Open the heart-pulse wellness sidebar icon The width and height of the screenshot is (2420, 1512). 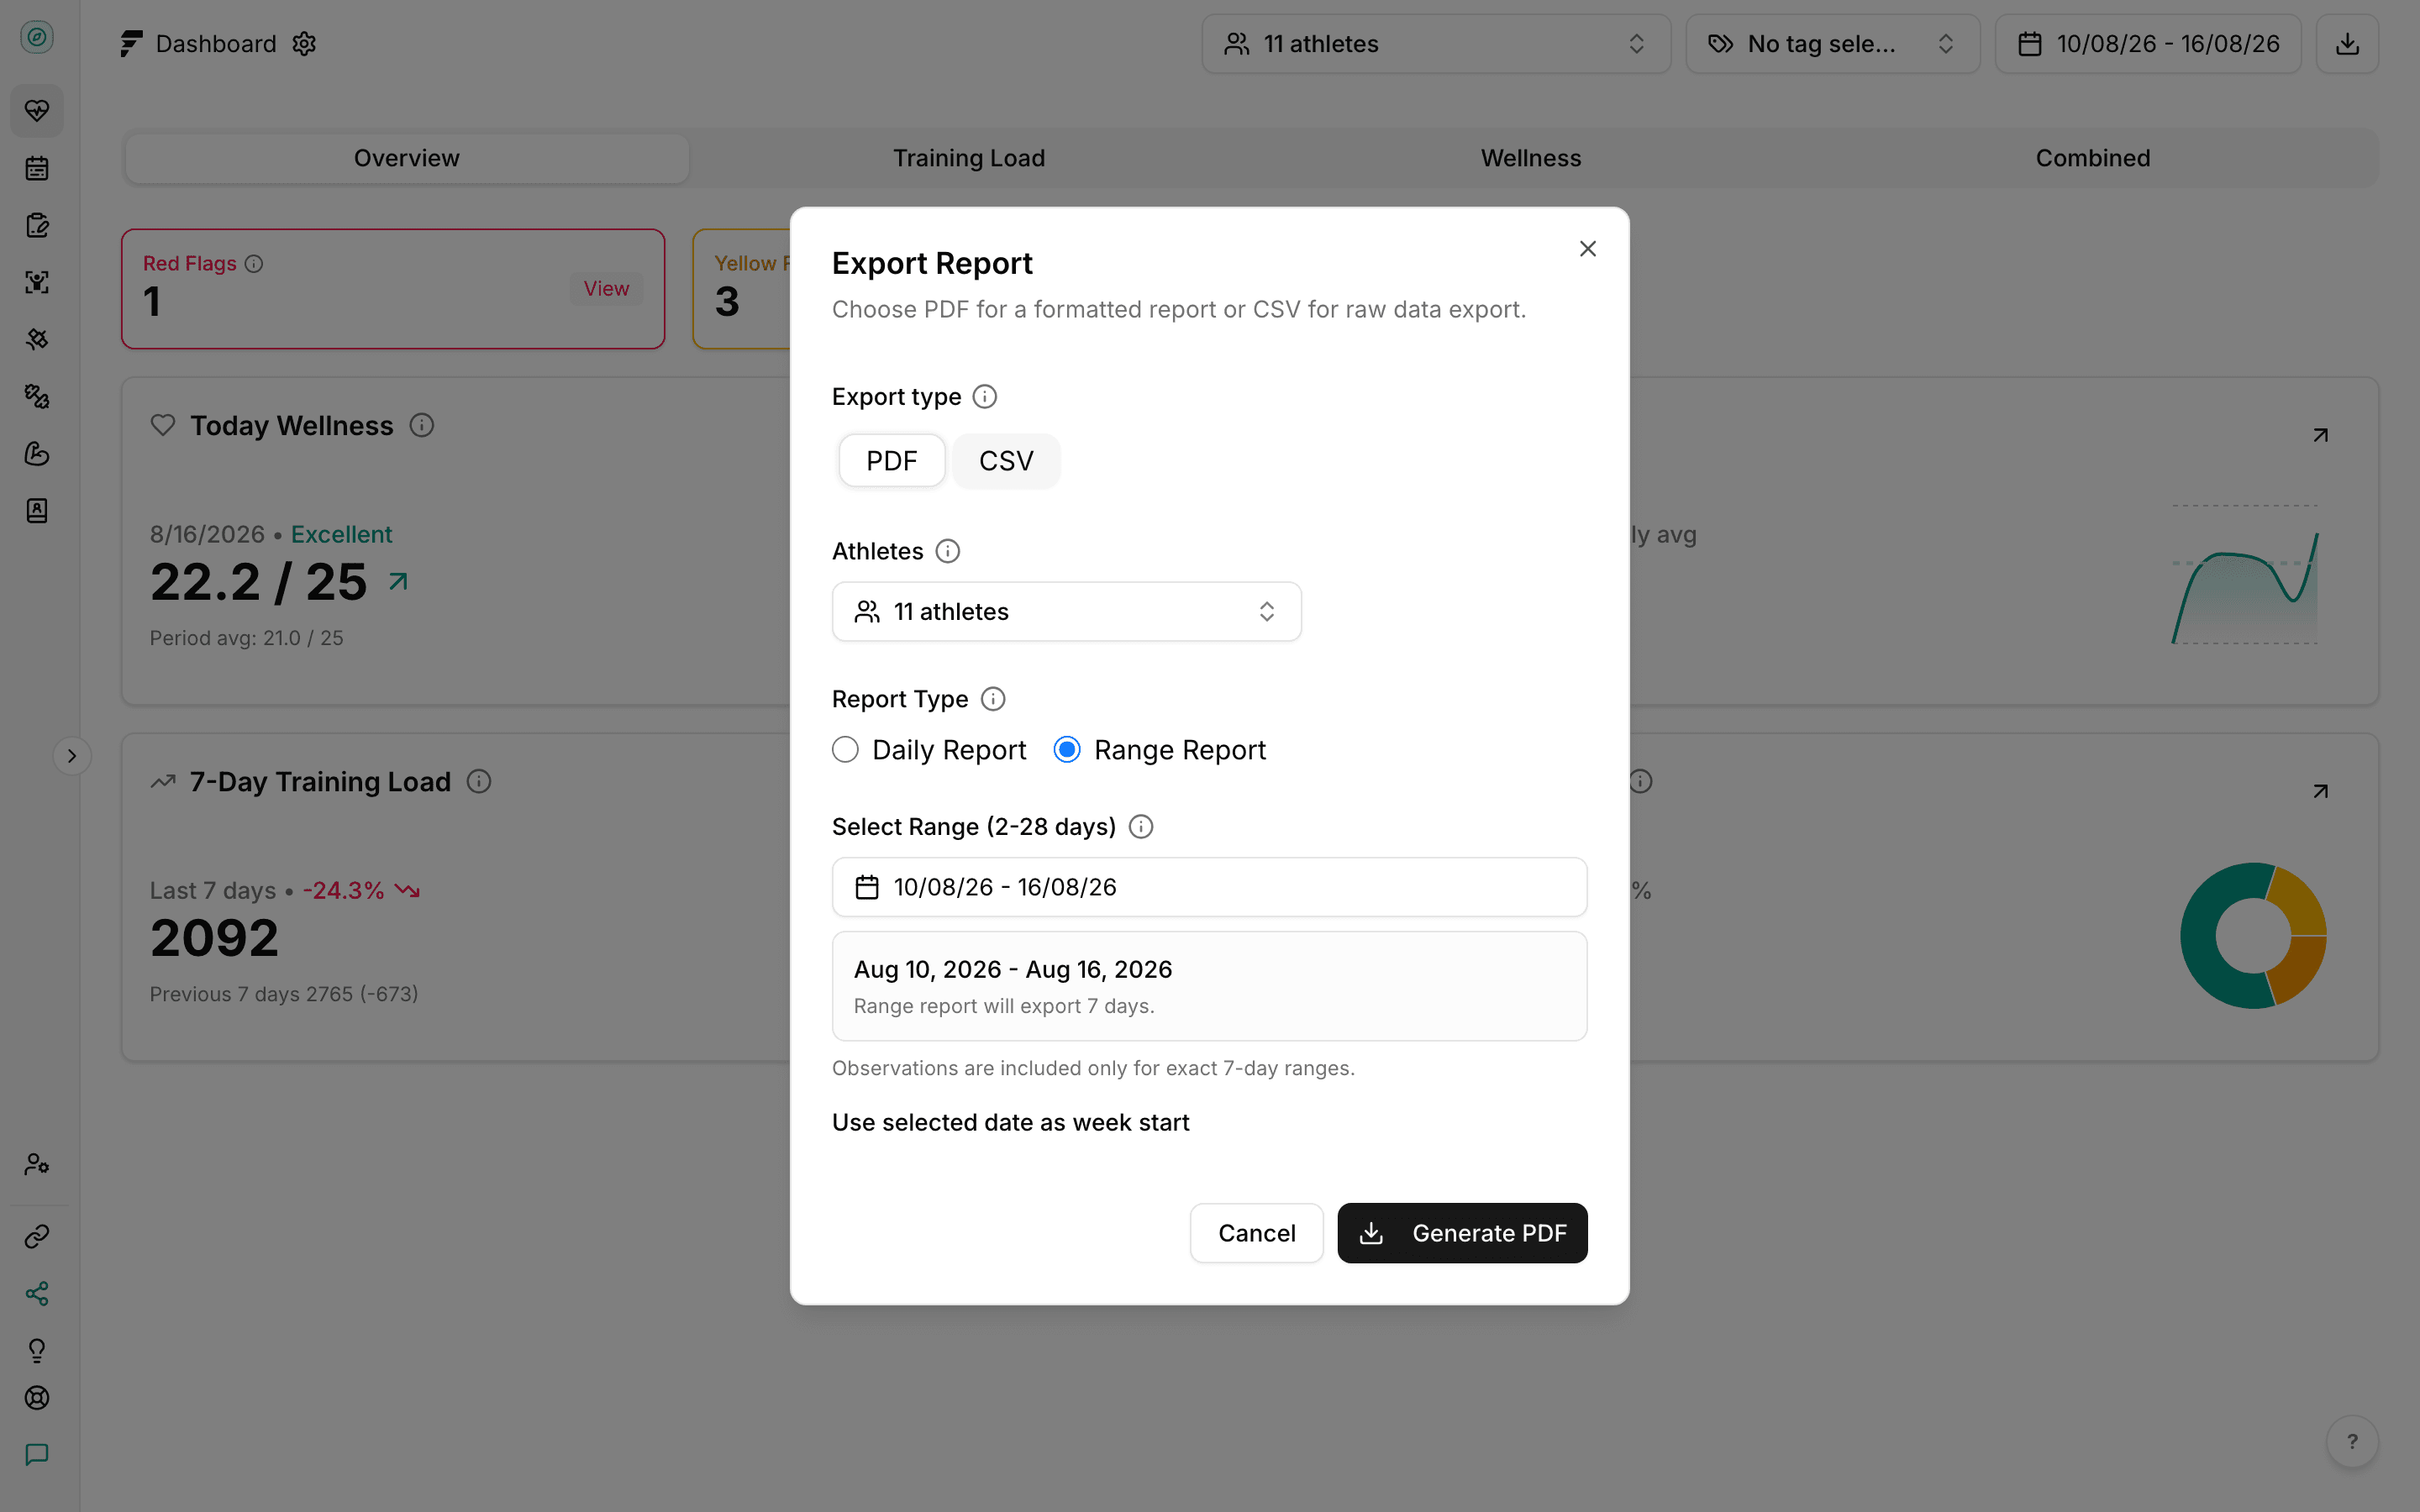[x=37, y=110]
